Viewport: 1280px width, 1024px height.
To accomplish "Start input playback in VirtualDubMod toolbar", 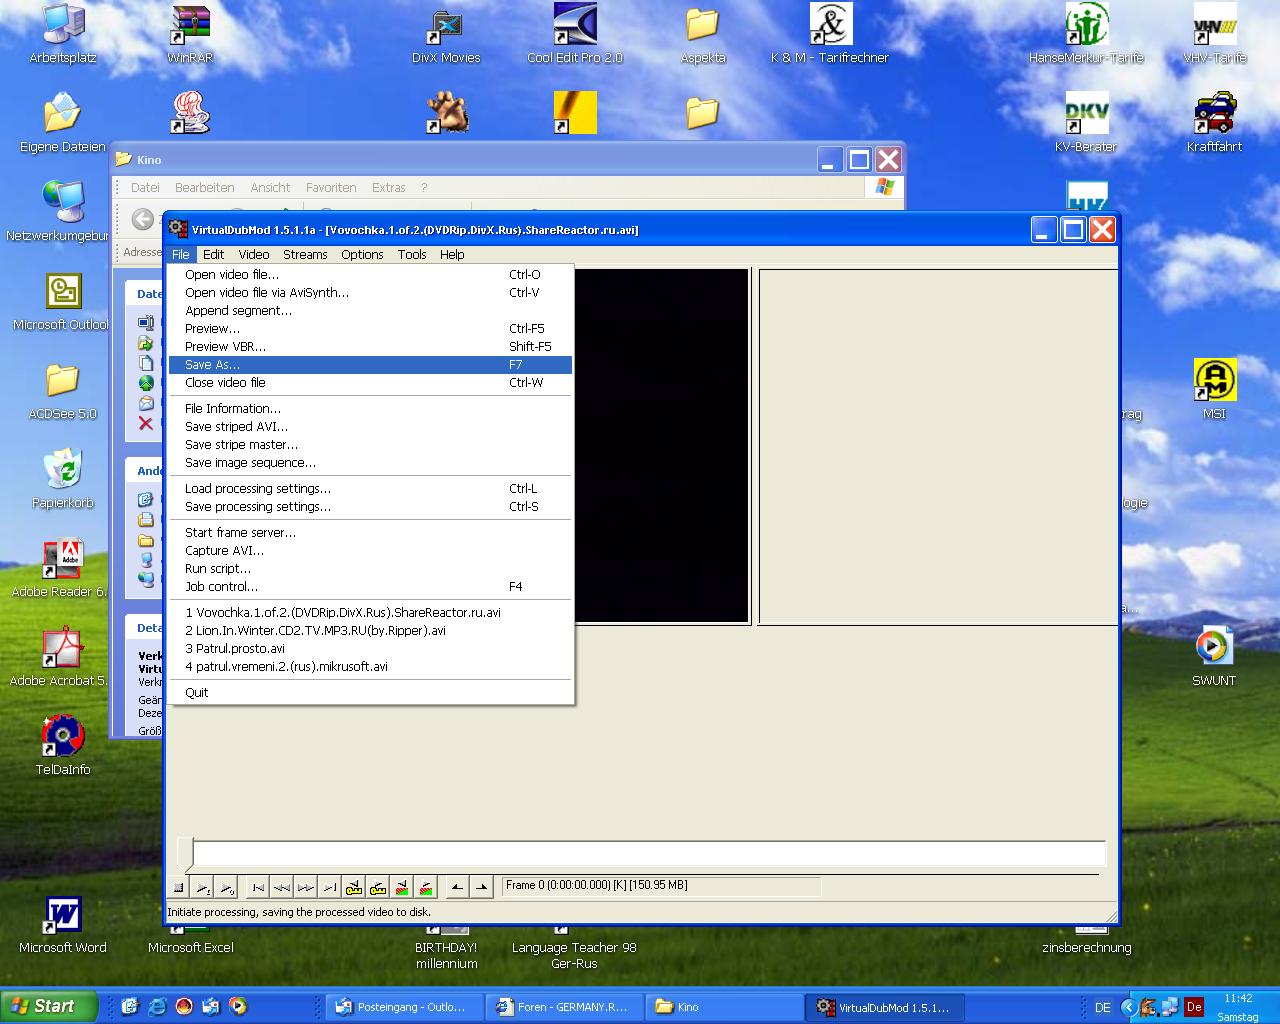I will point(202,887).
